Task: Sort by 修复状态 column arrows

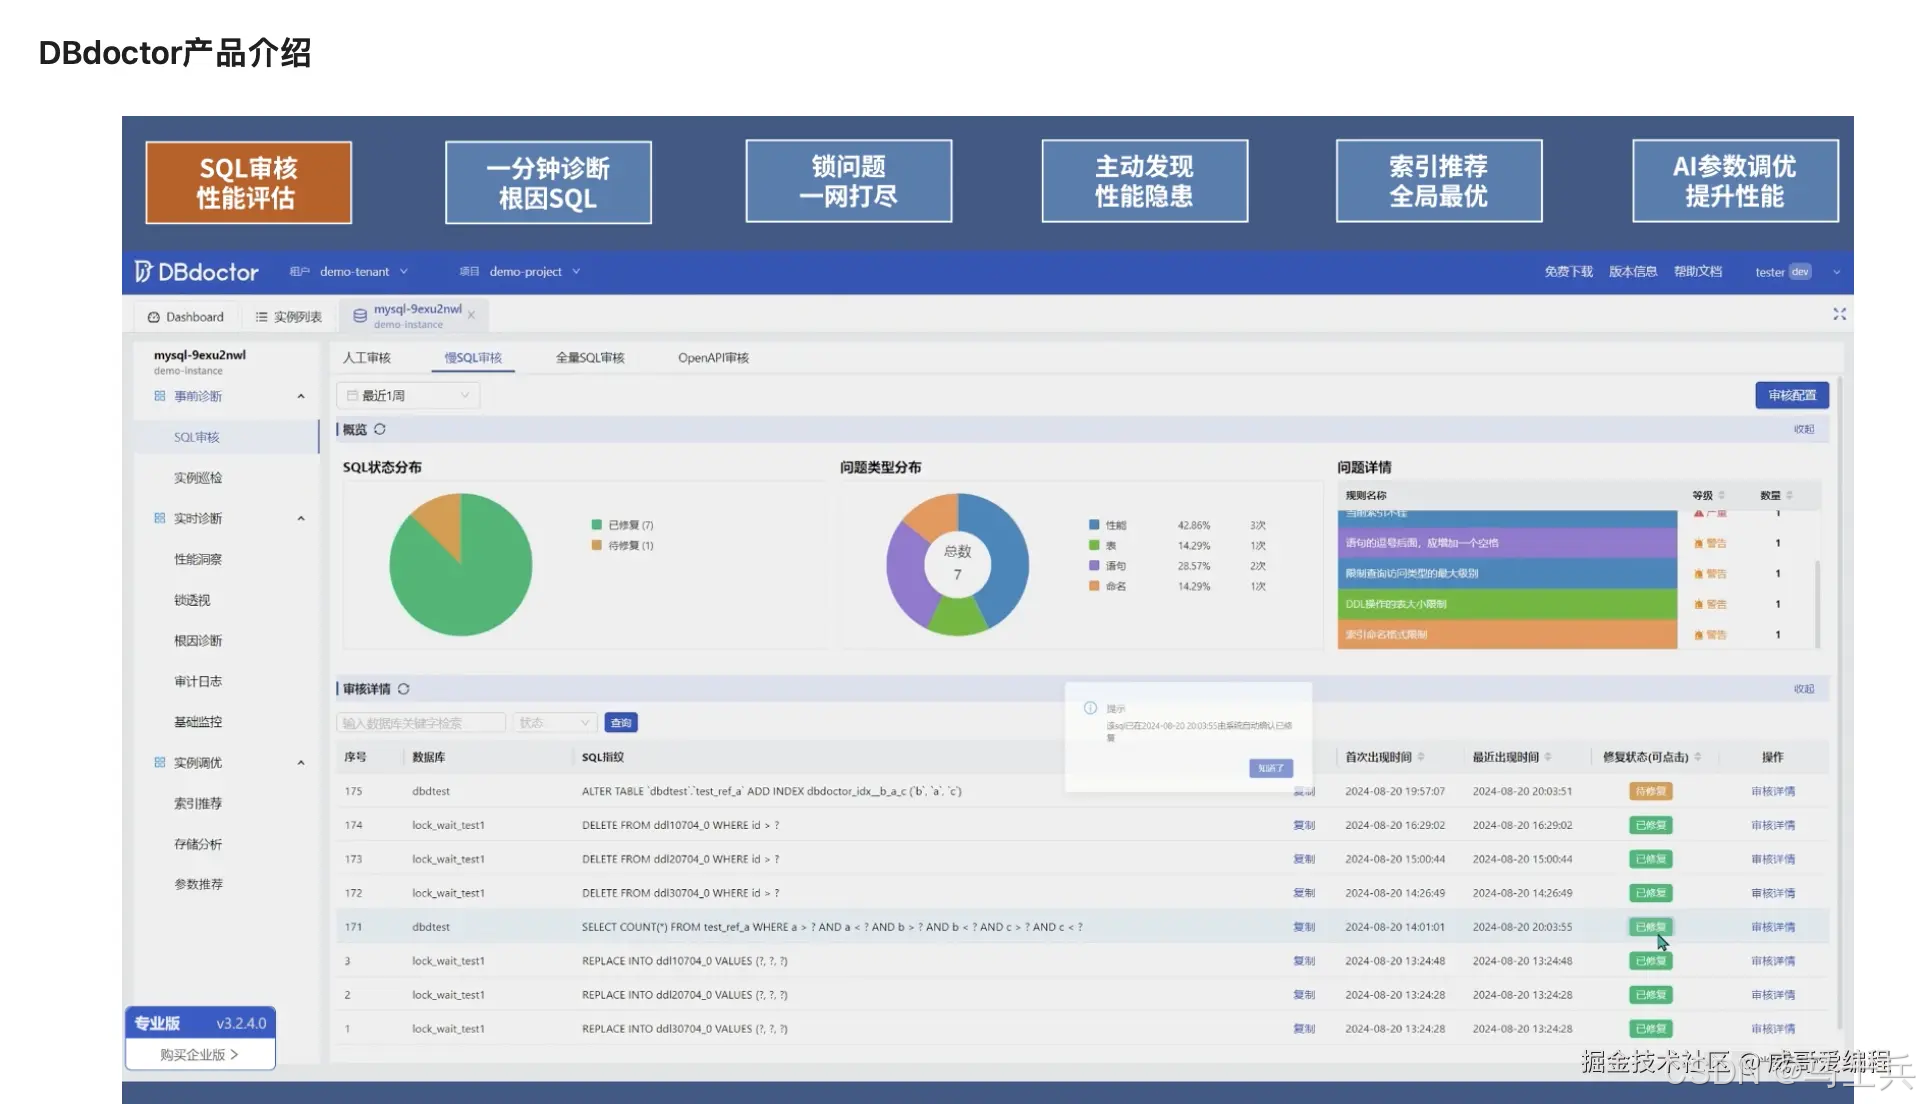Action: (x=1698, y=757)
